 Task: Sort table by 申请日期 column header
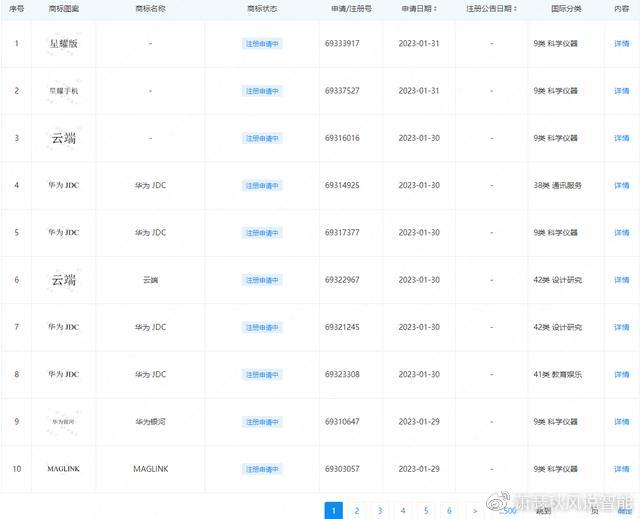pos(419,9)
